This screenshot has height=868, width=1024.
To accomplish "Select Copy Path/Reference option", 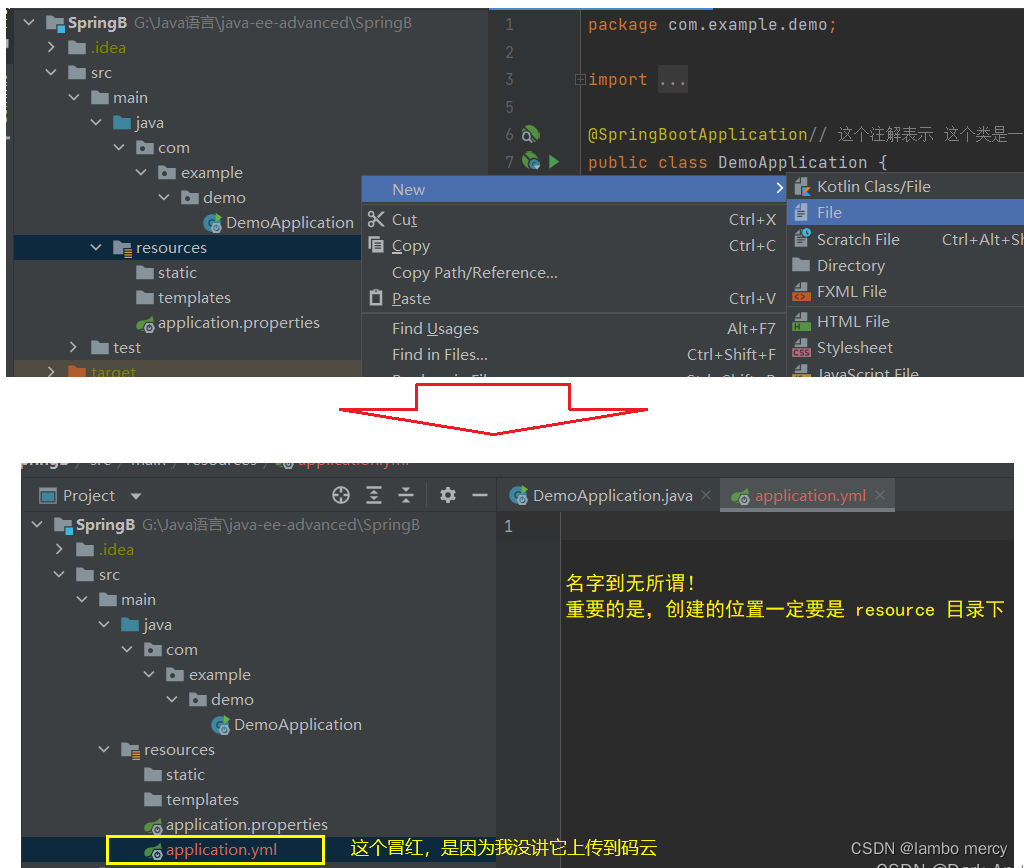I will click(x=573, y=273).
